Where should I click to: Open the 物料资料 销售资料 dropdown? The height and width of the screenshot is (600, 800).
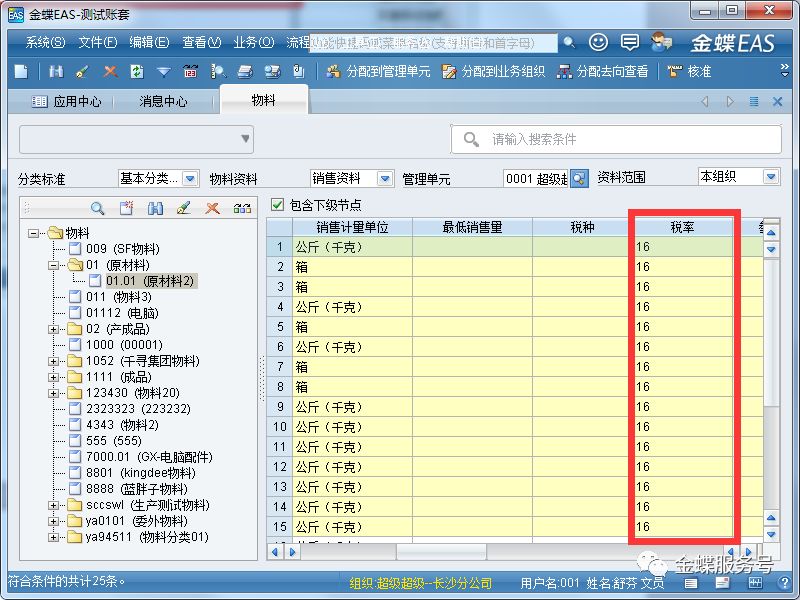click(x=385, y=179)
